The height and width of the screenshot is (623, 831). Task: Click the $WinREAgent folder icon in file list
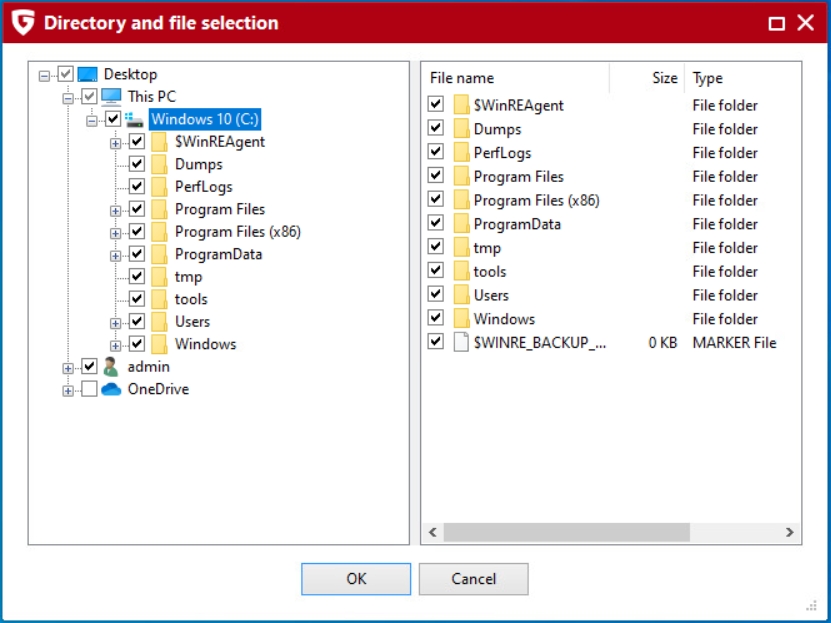(461, 105)
